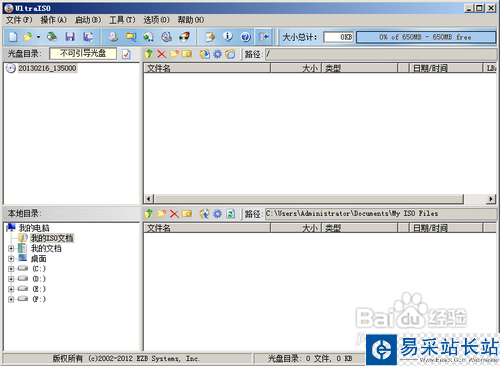Click the Exit door icon in toolbar

tap(264, 37)
